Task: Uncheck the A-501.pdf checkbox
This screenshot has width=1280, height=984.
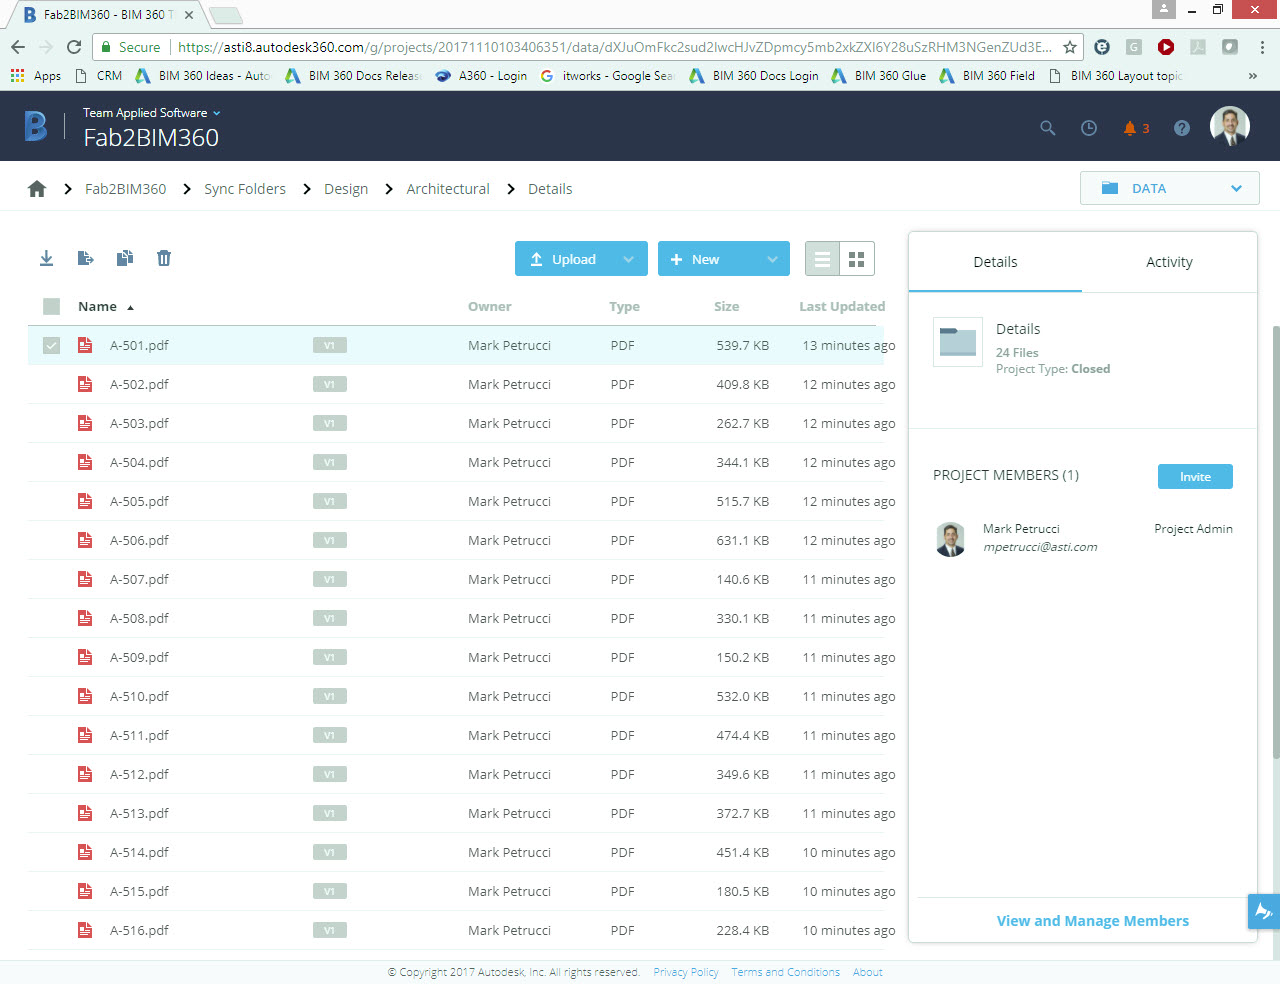Action: [x=52, y=346]
